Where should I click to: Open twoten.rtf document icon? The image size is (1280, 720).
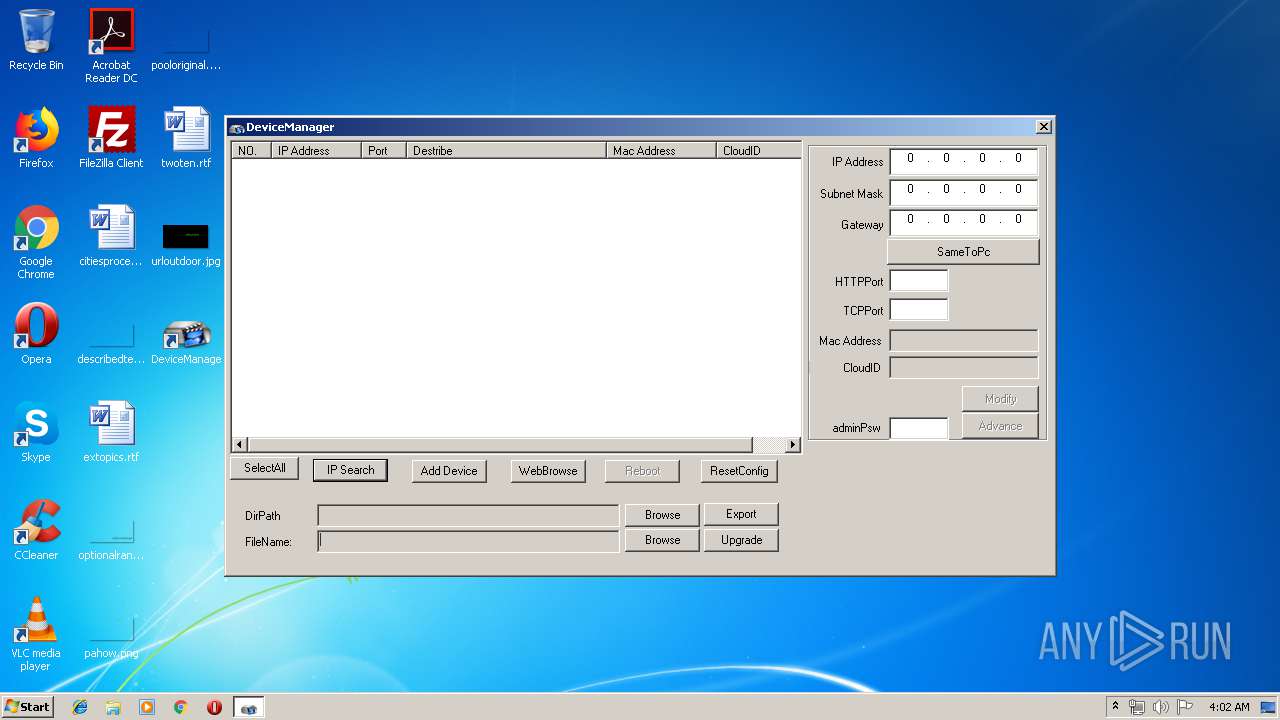tap(186, 138)
